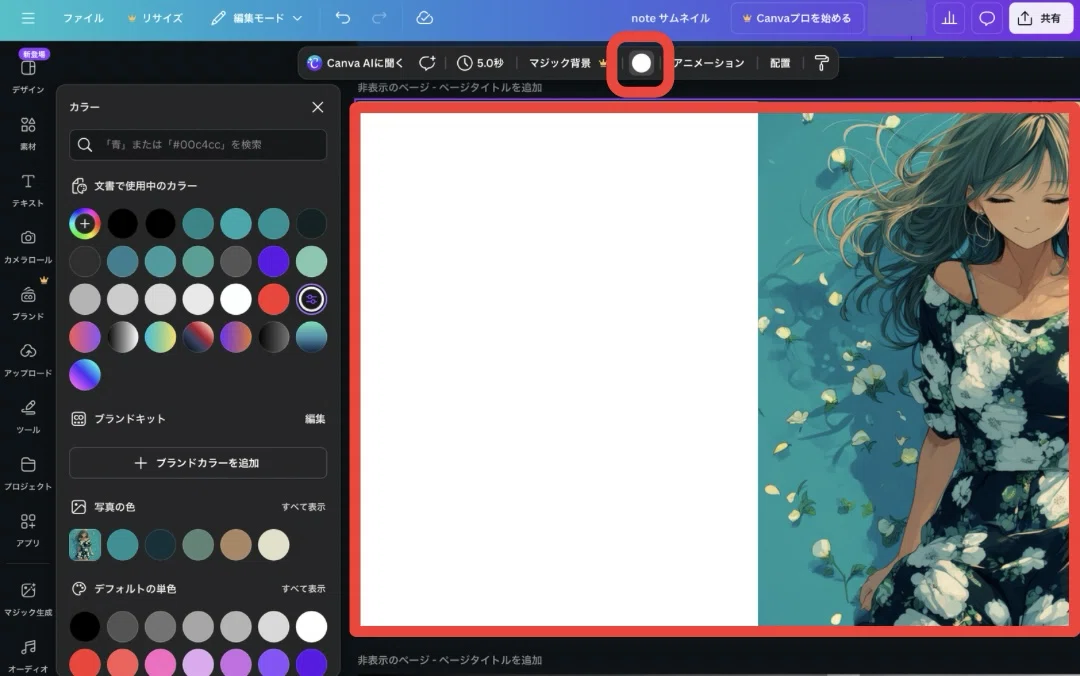Open the ファイル menu
Image resolution: width=1080 pixels, height=676 pixels.
pyautogui.click(x=83, y=18)
